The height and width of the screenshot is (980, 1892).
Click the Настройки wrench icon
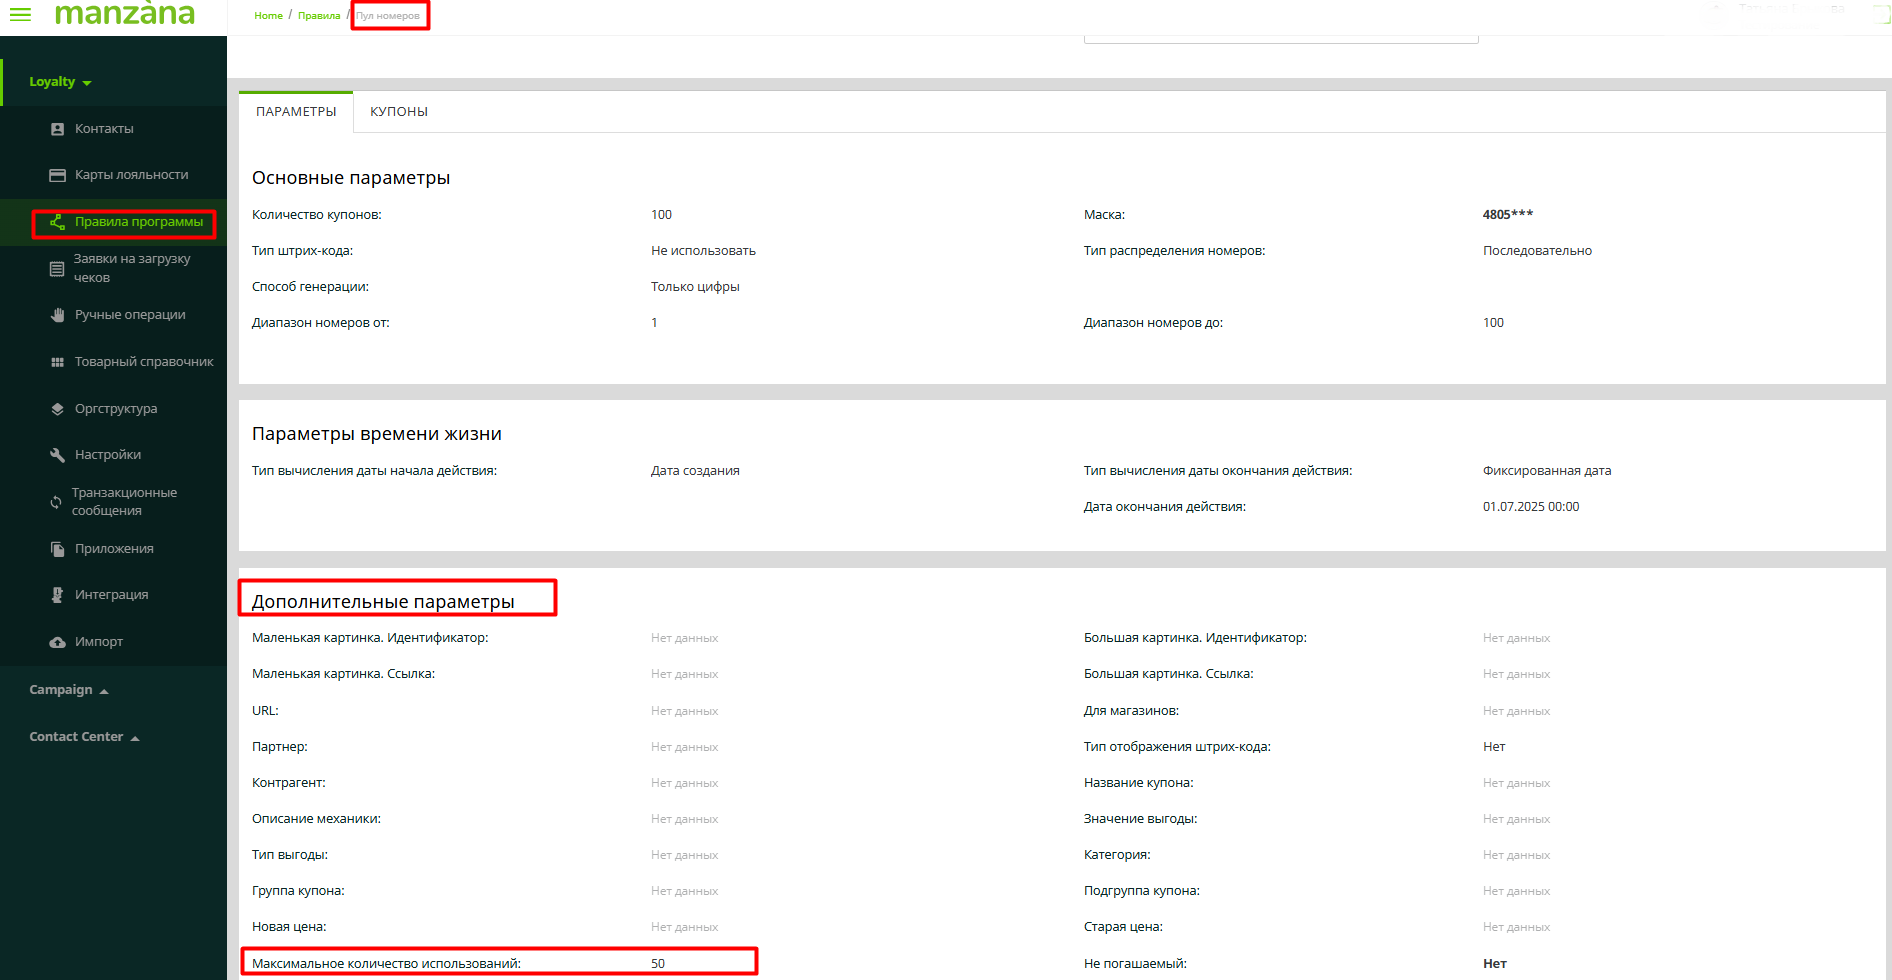pyautogui.click(x=57, y=455)
